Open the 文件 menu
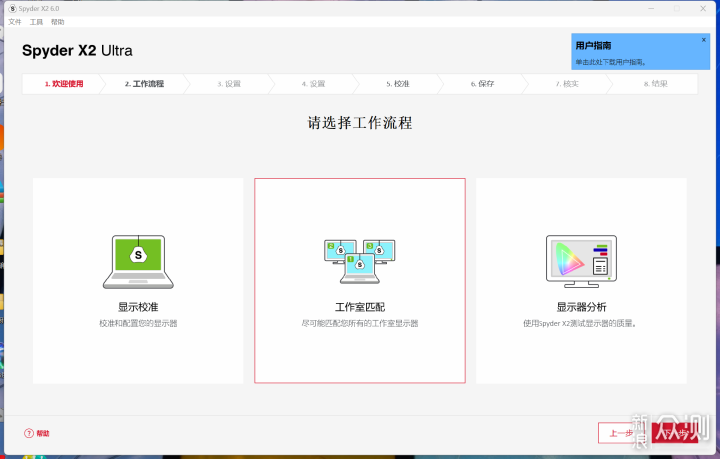The width and height of the screenshot is (720, 459). (15, 22)
